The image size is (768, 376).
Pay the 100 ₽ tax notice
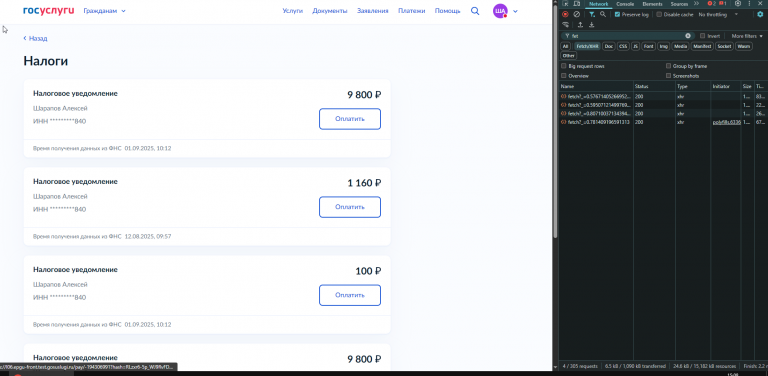pyautogui.click(x=350, y=295)
